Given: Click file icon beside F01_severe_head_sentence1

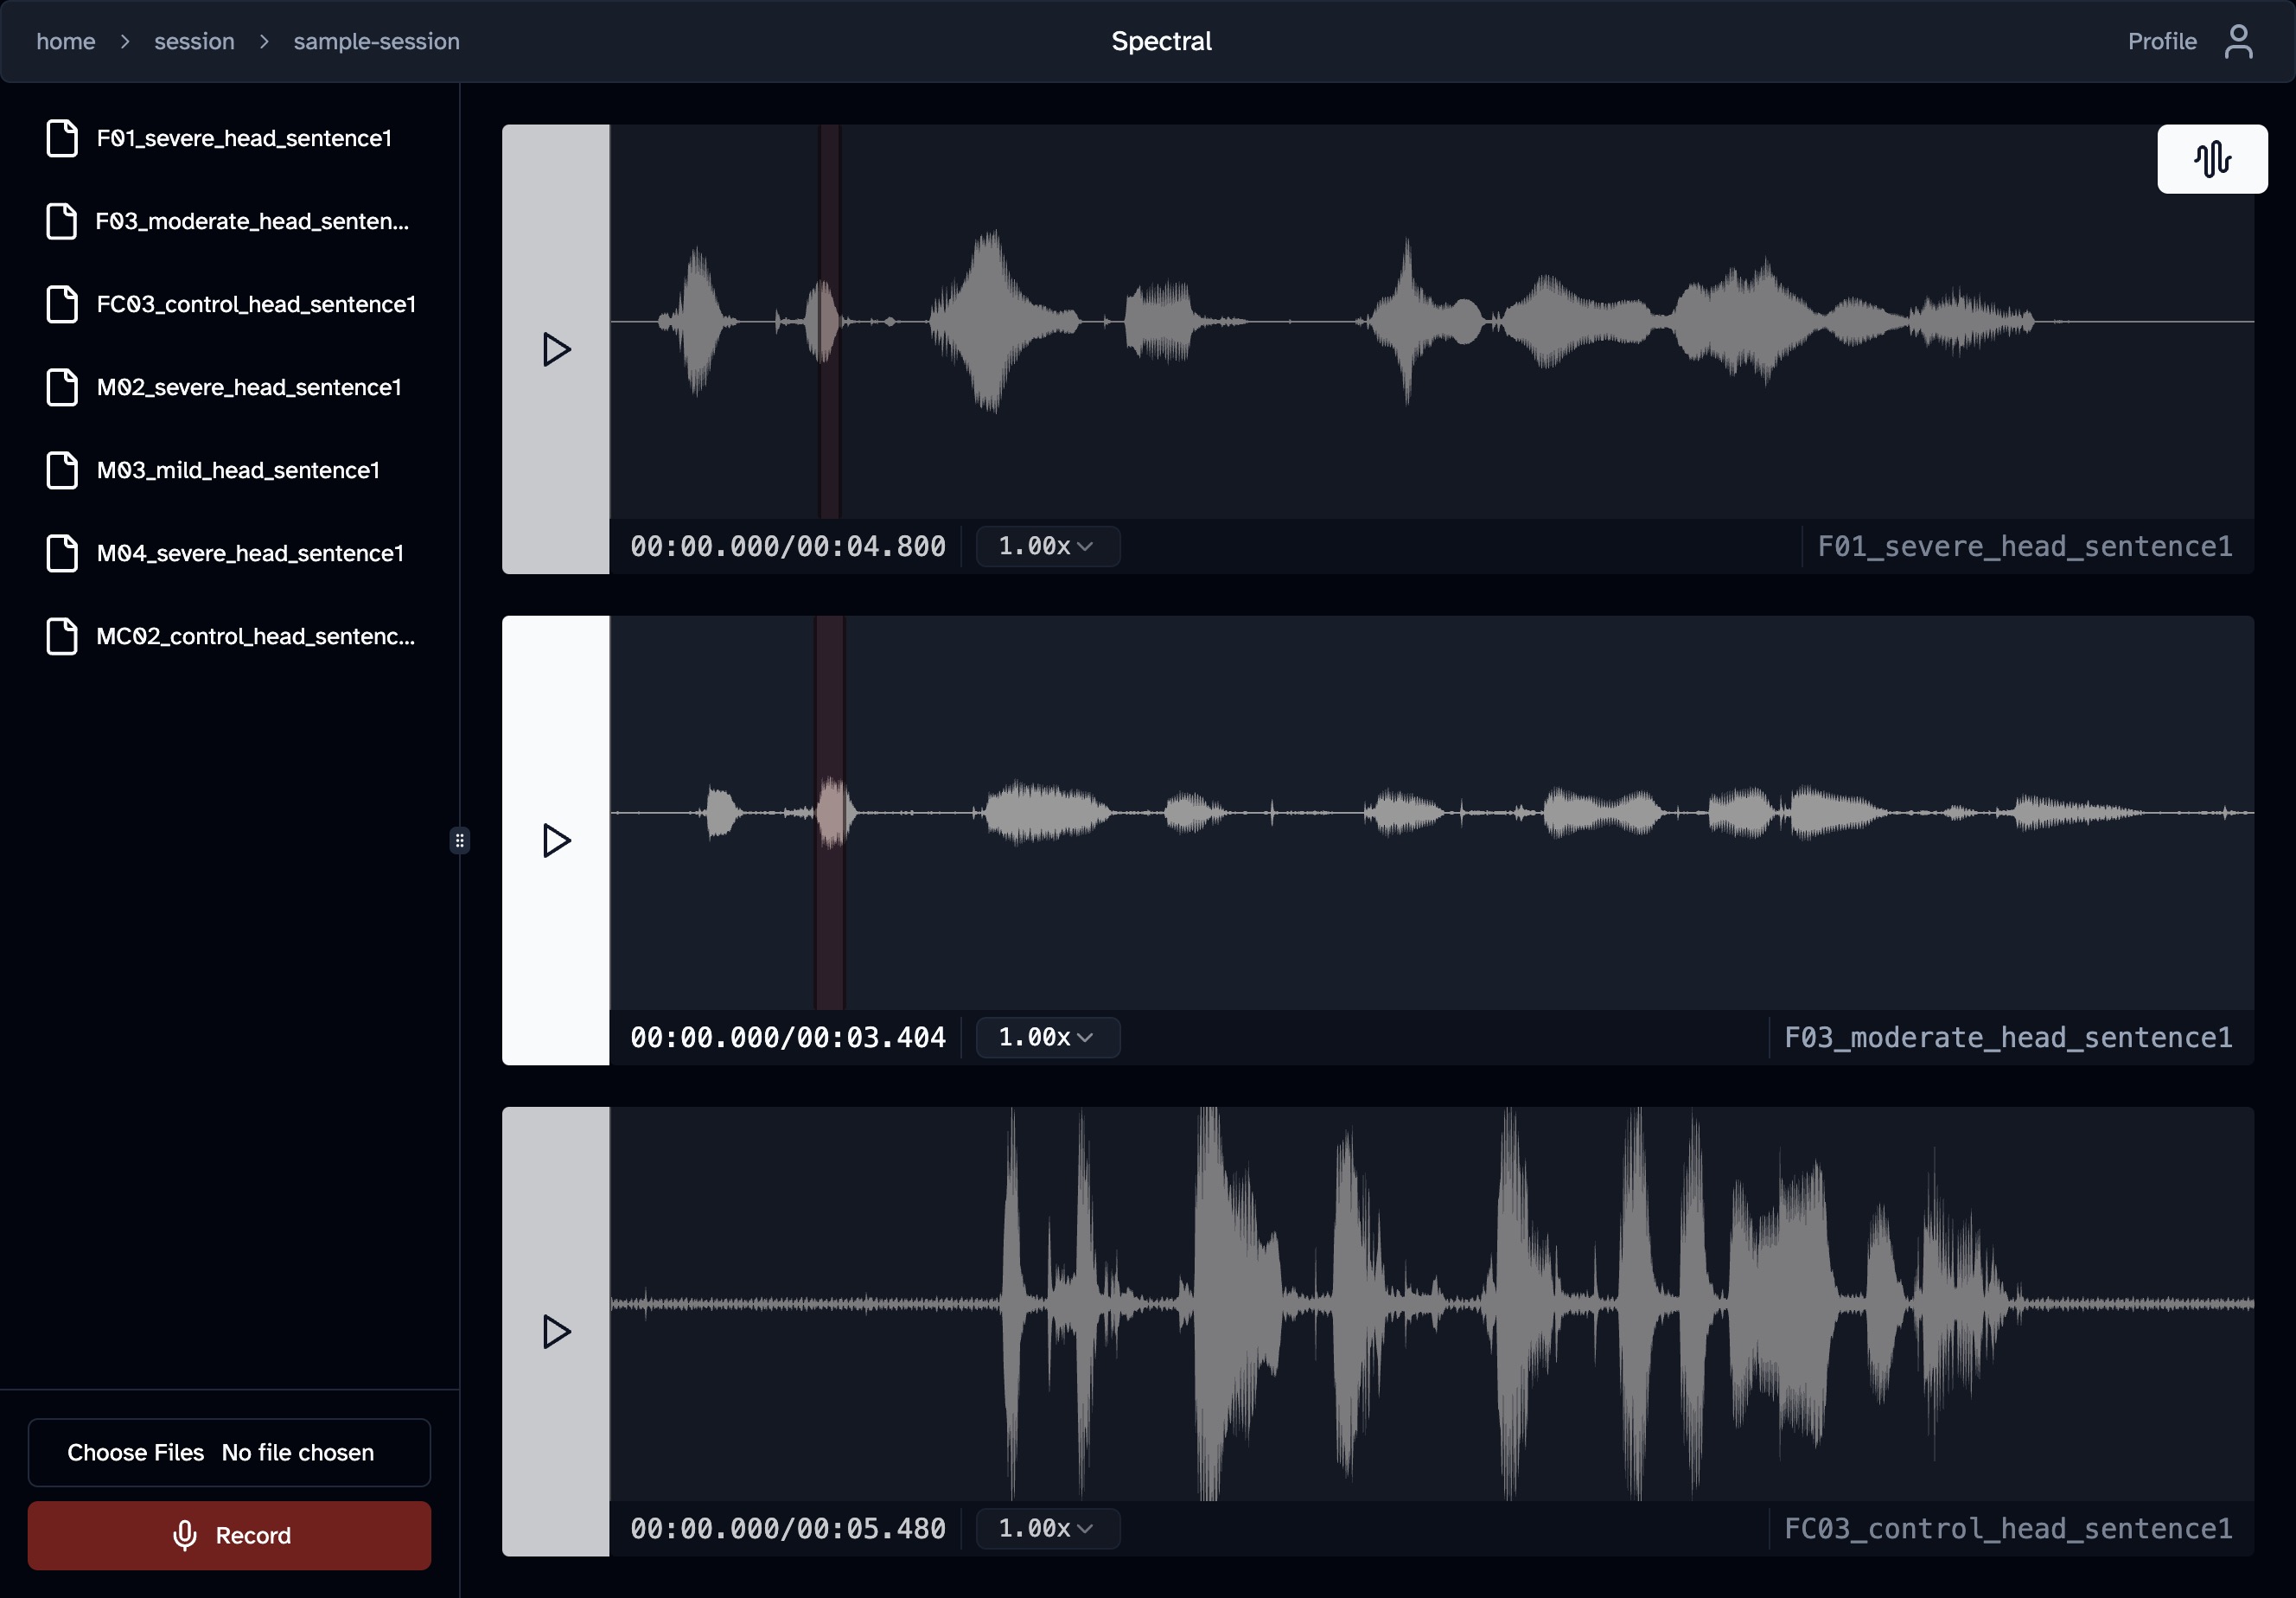Looking at the screenshot, I should coord(62,138).
